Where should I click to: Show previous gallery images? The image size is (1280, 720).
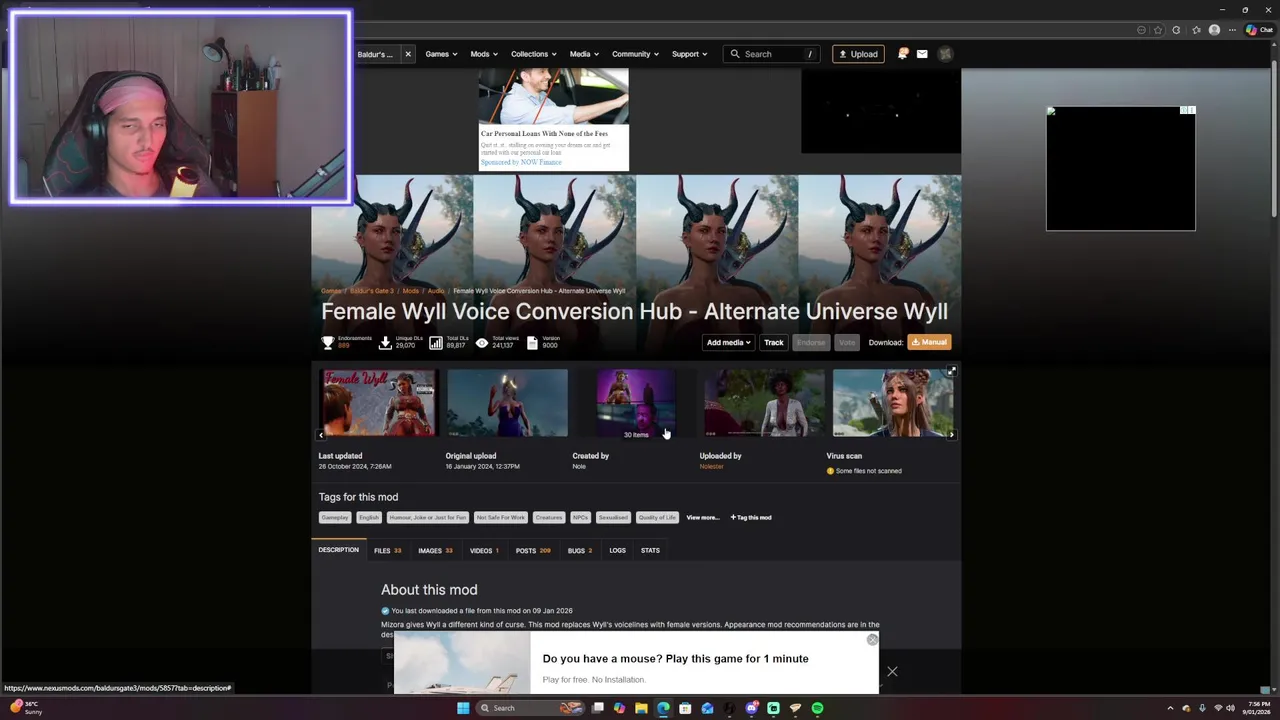(x=321, y=435)
